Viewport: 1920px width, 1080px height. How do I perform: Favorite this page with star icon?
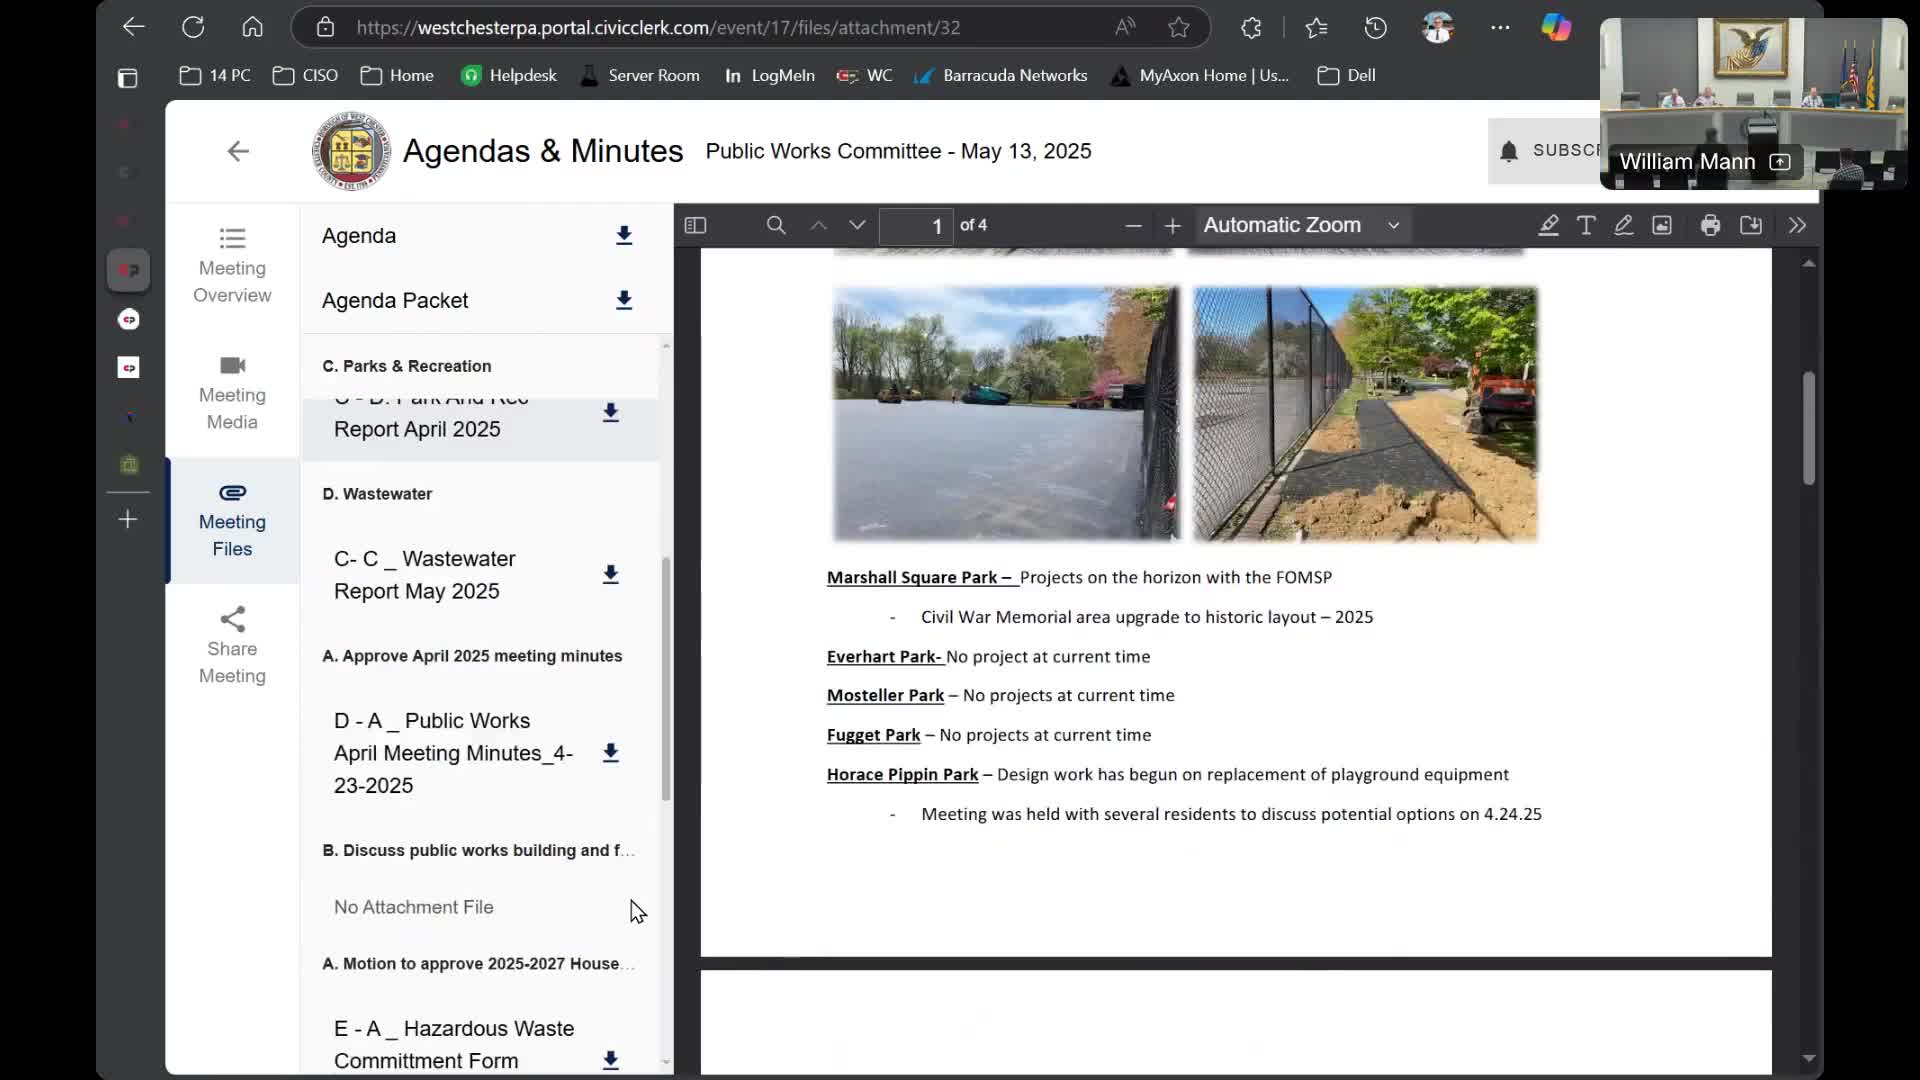1179,28
